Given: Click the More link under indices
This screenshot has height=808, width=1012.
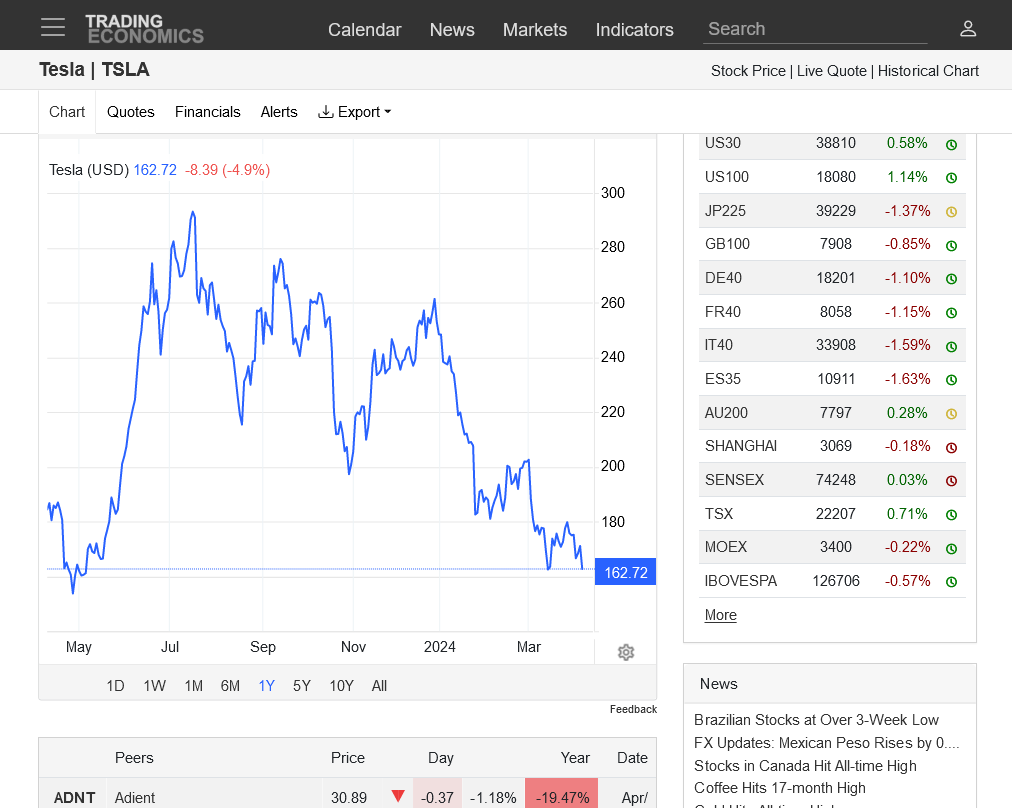Looking at the screenshot, I should (x=720, y=615).
